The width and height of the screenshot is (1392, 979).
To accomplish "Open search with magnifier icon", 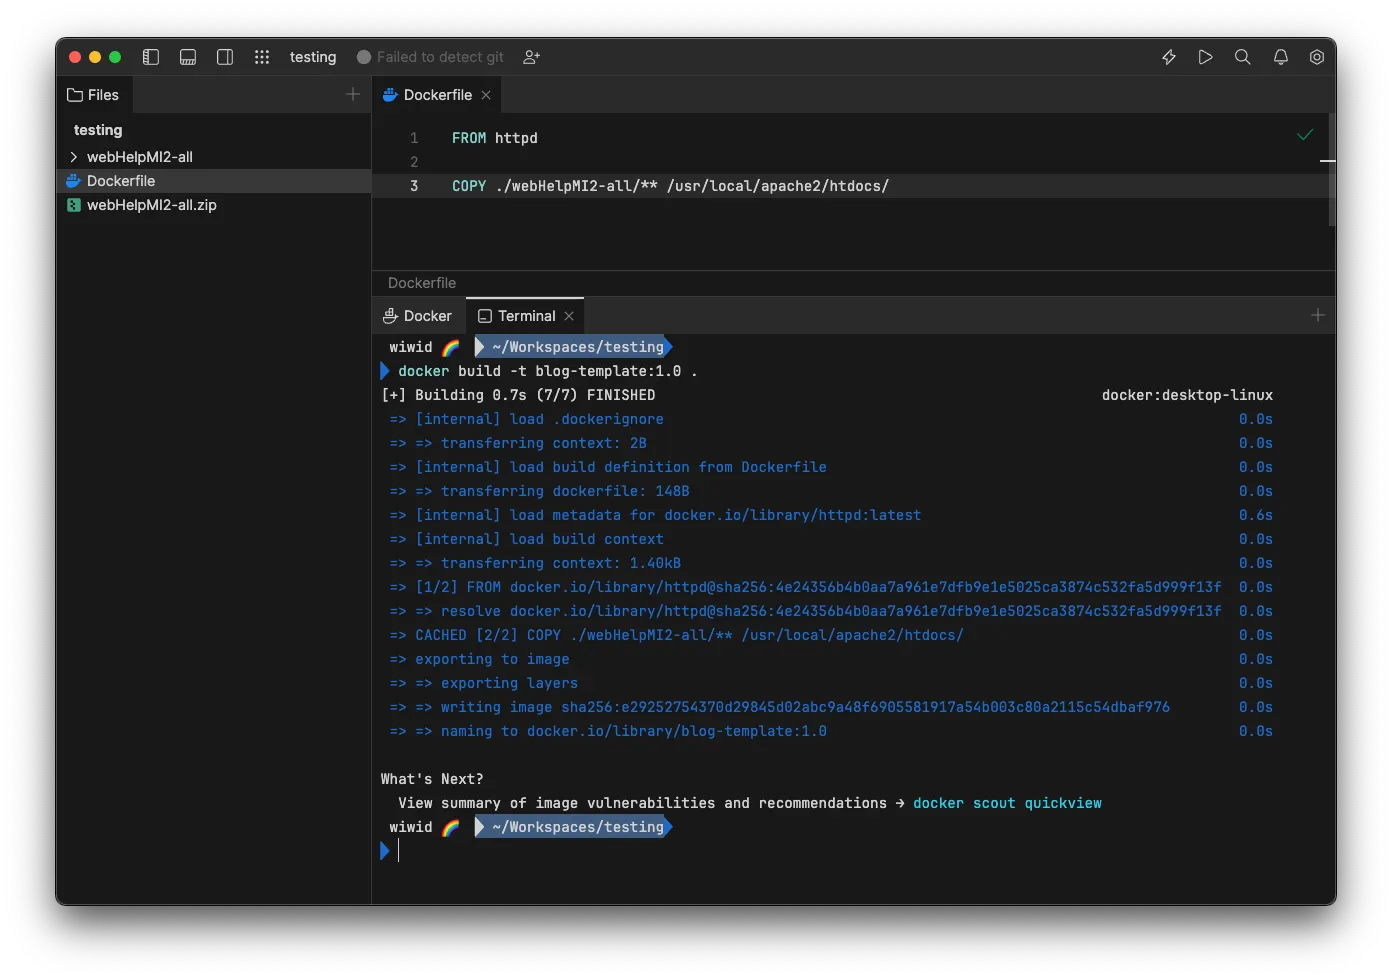I will (x=1243, y=57).
